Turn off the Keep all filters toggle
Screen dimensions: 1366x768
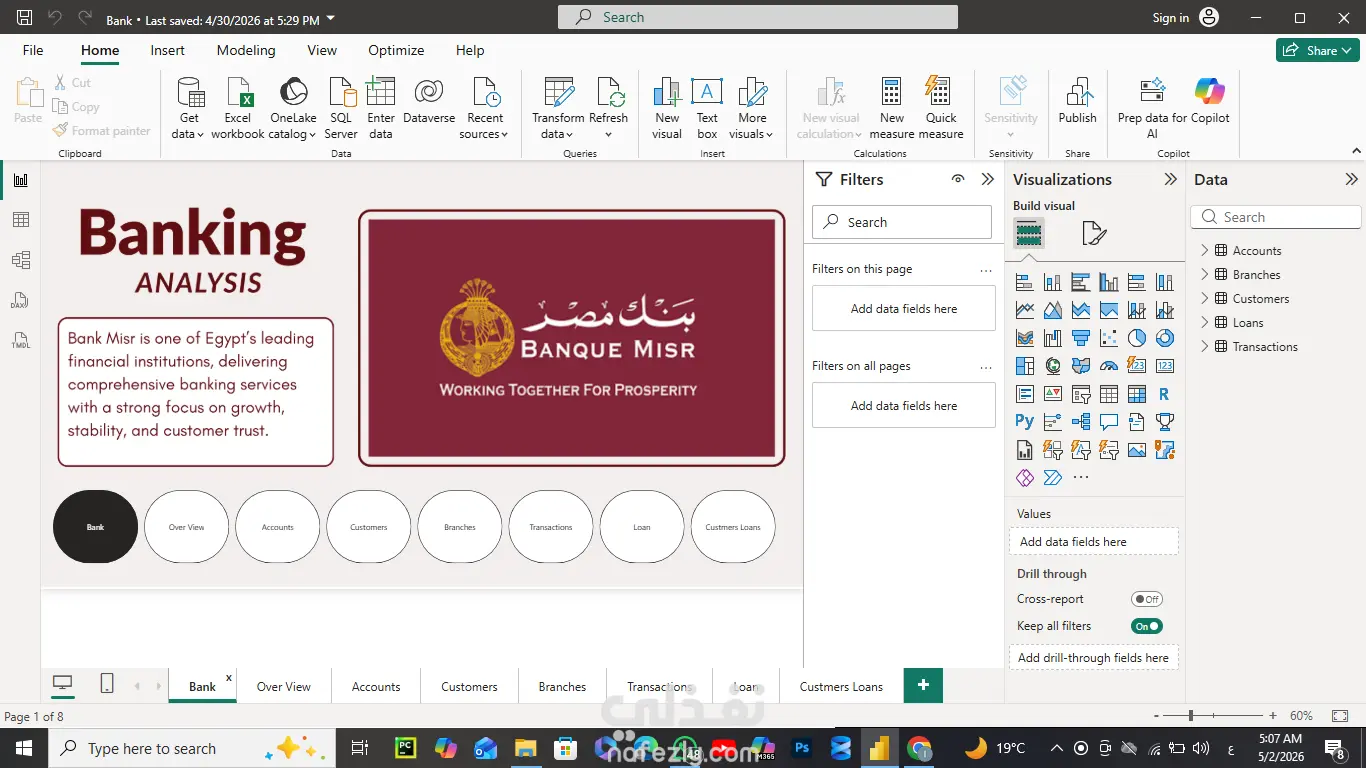coord(1147,626)
